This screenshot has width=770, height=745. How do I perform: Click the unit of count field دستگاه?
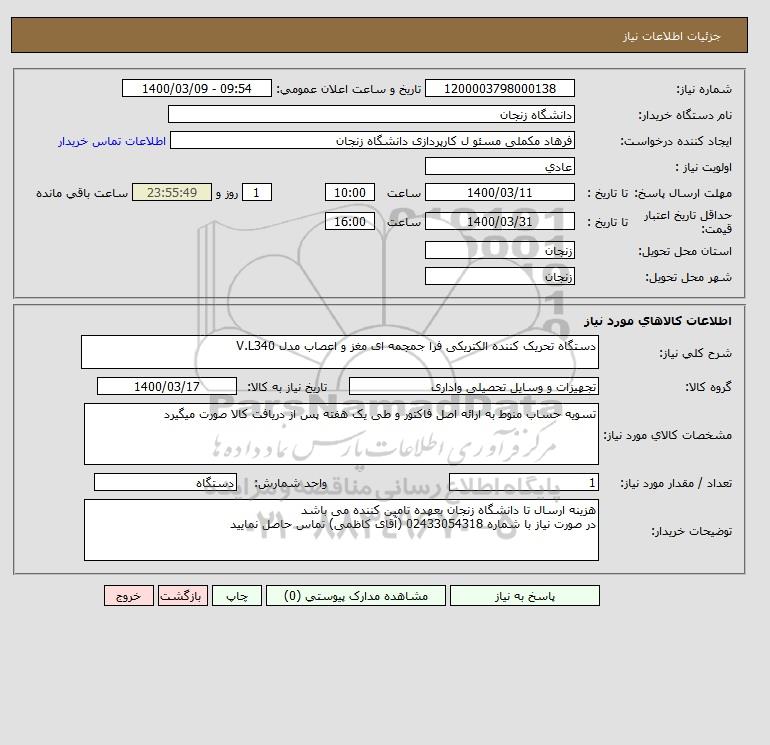tap(165, 482)
